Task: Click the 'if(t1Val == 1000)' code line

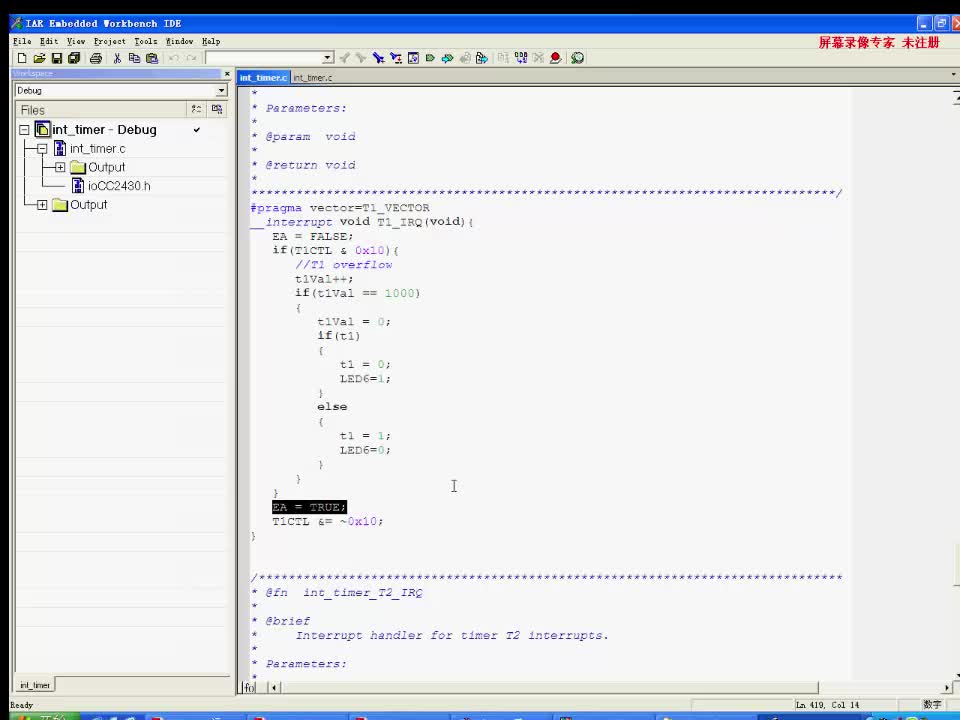Action: point(358,293)
